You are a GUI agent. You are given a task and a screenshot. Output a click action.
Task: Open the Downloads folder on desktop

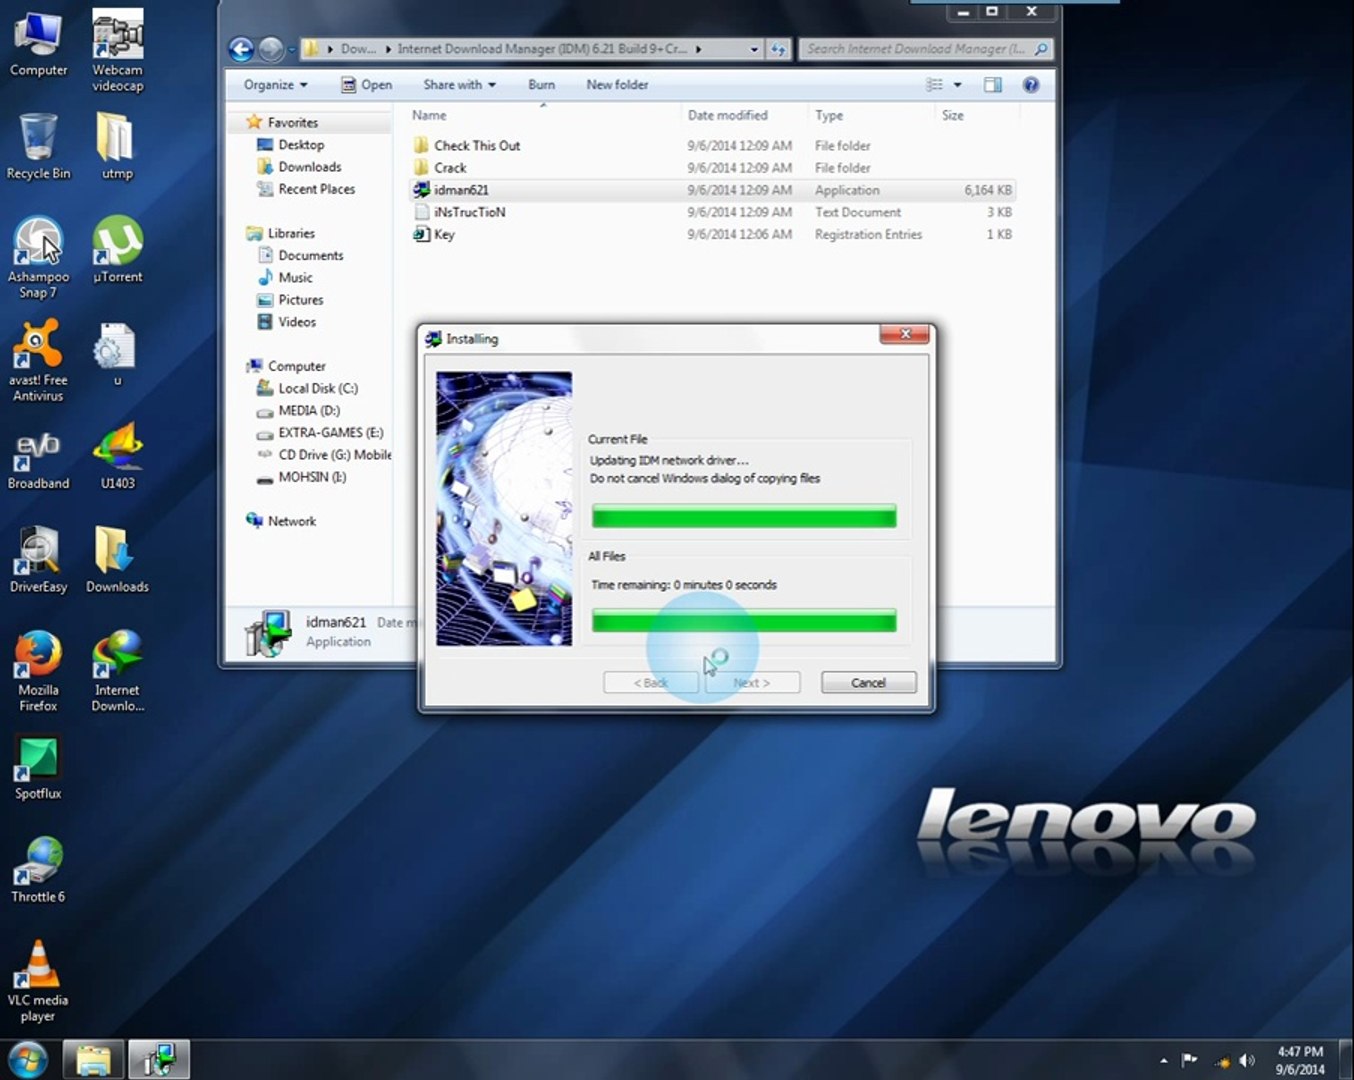tap(117, 560)
